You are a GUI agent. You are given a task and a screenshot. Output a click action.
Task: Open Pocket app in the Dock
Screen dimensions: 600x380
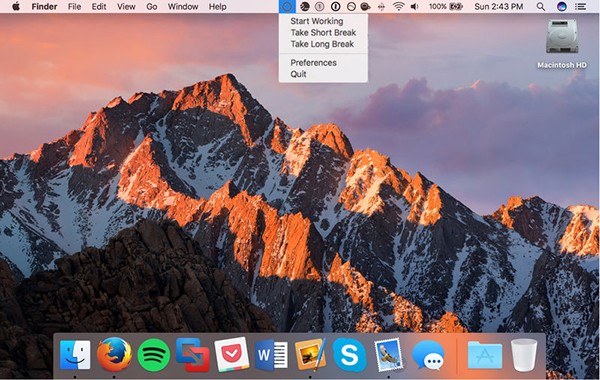tap(232, 354)
